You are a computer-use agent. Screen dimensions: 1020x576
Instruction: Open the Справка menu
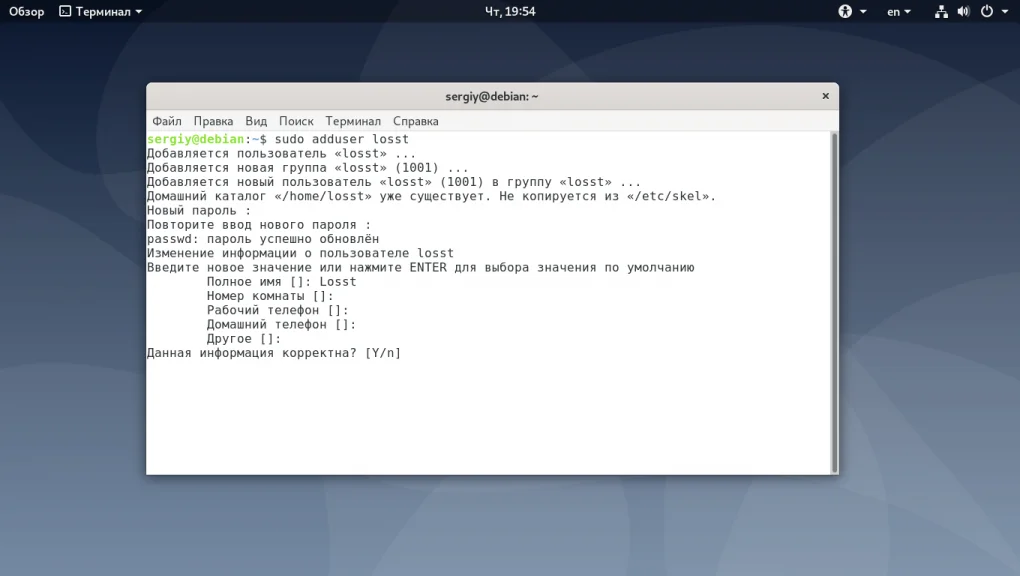416,120
